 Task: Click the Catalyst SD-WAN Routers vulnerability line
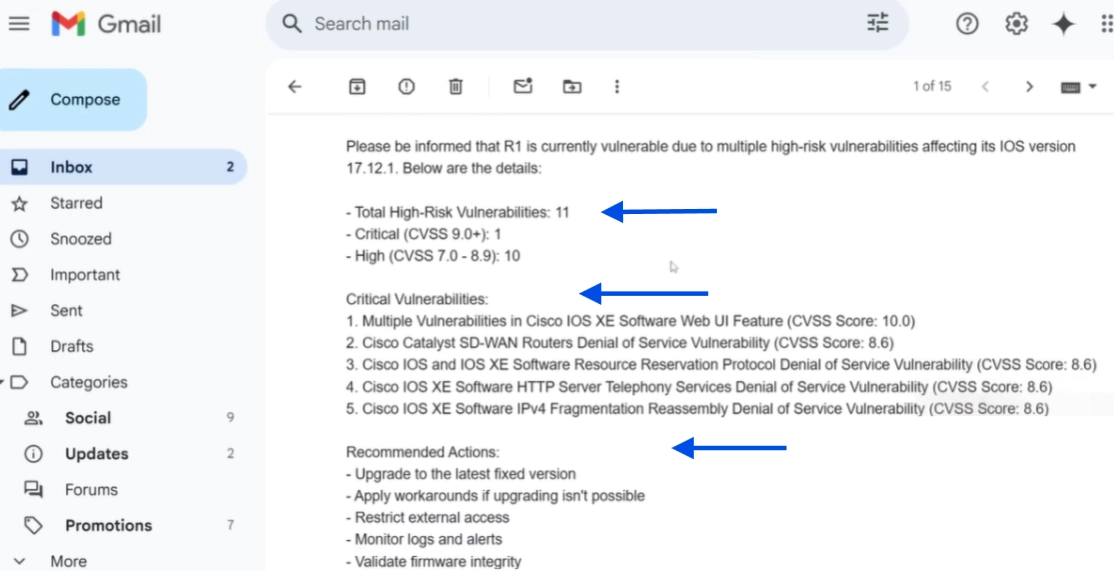[620, 344]
